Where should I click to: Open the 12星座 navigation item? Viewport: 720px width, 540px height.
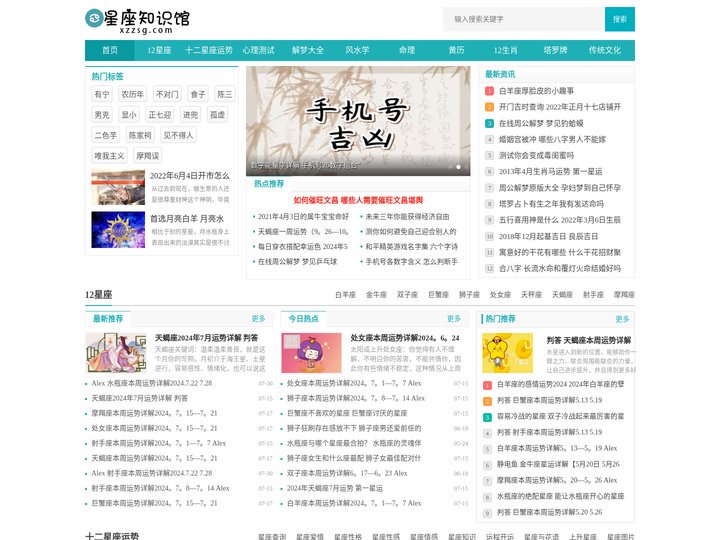(159, 51)
